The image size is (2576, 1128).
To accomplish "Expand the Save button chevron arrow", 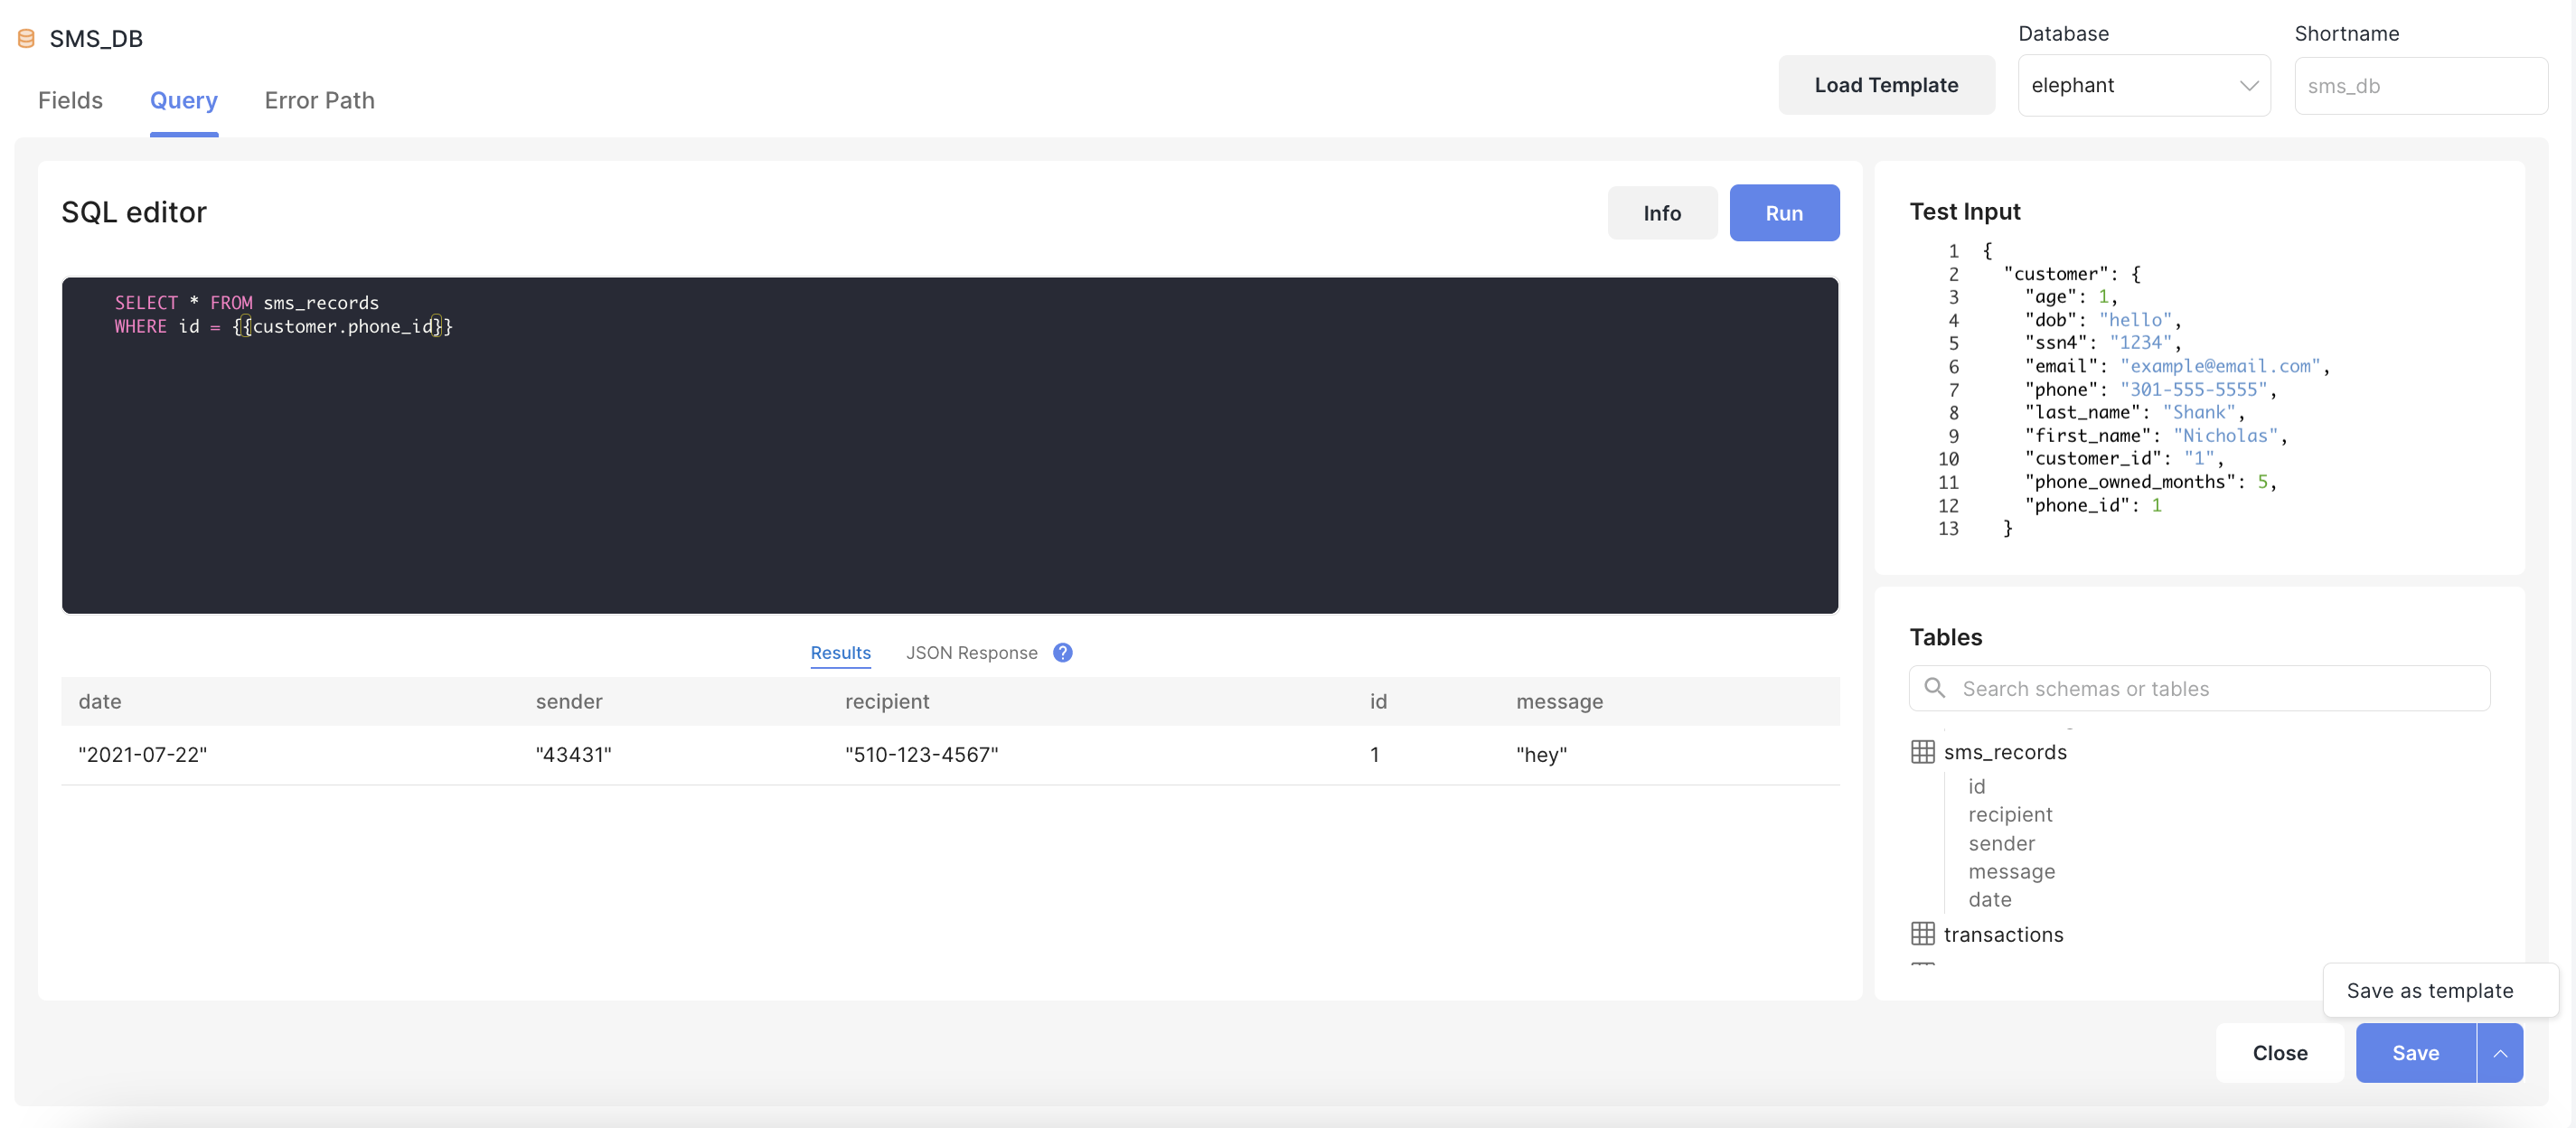I will 2499,1053.
